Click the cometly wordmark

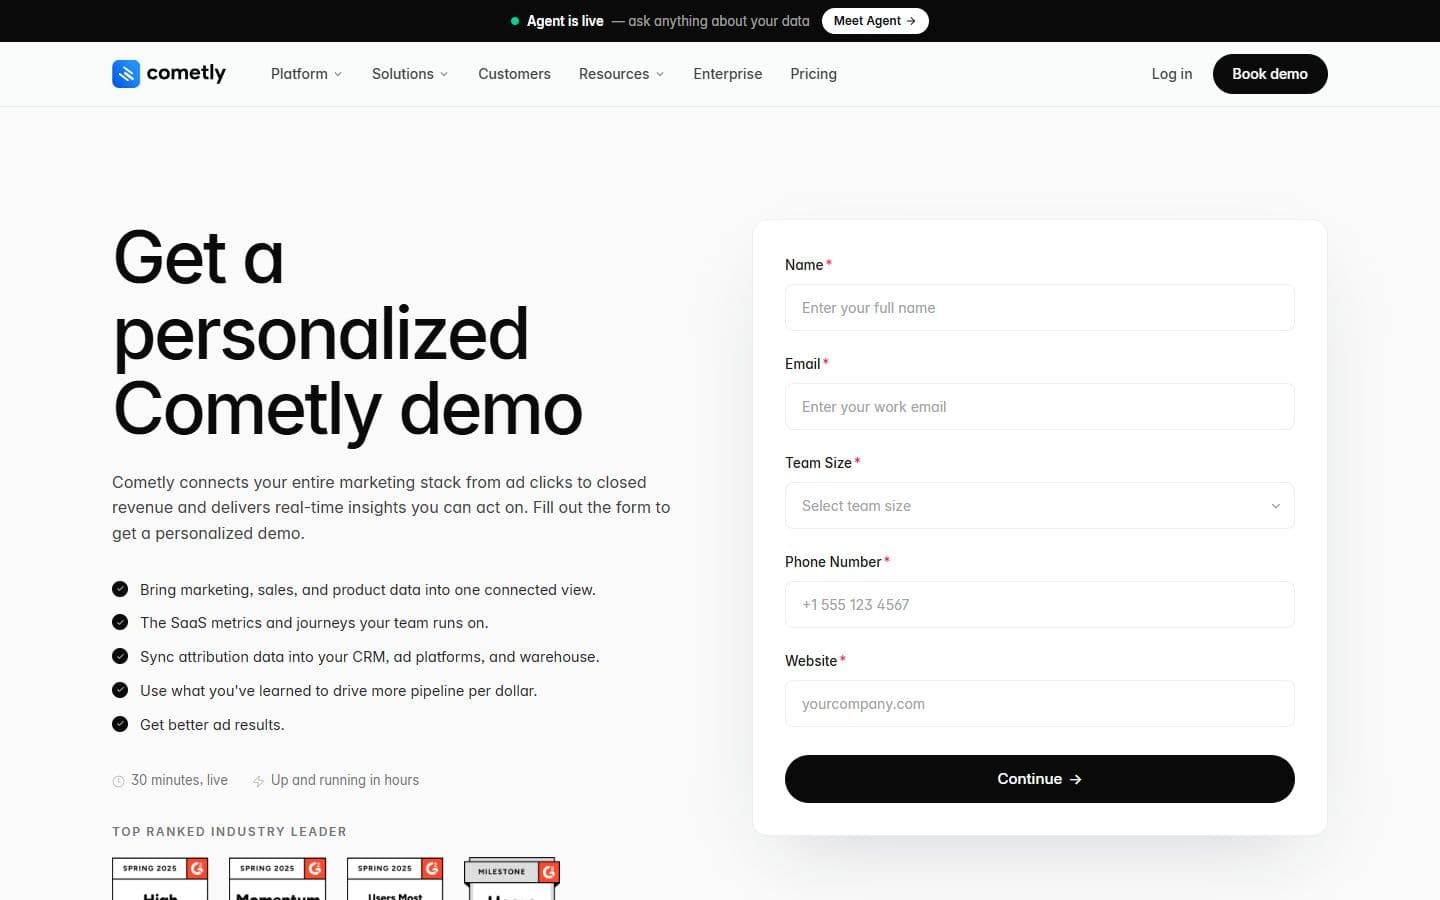point(186,73)
